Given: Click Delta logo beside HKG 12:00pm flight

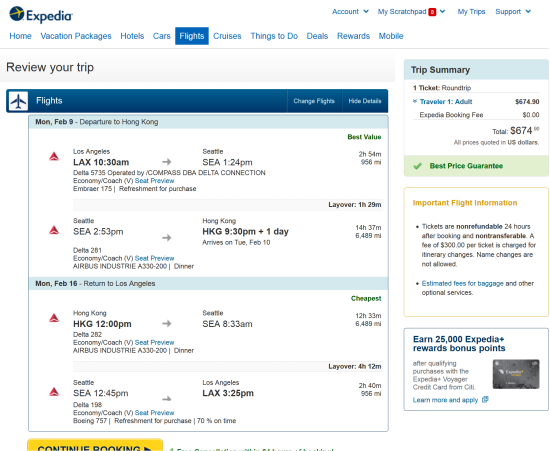Looking at the screenshot, I should [x=54, y=318].
